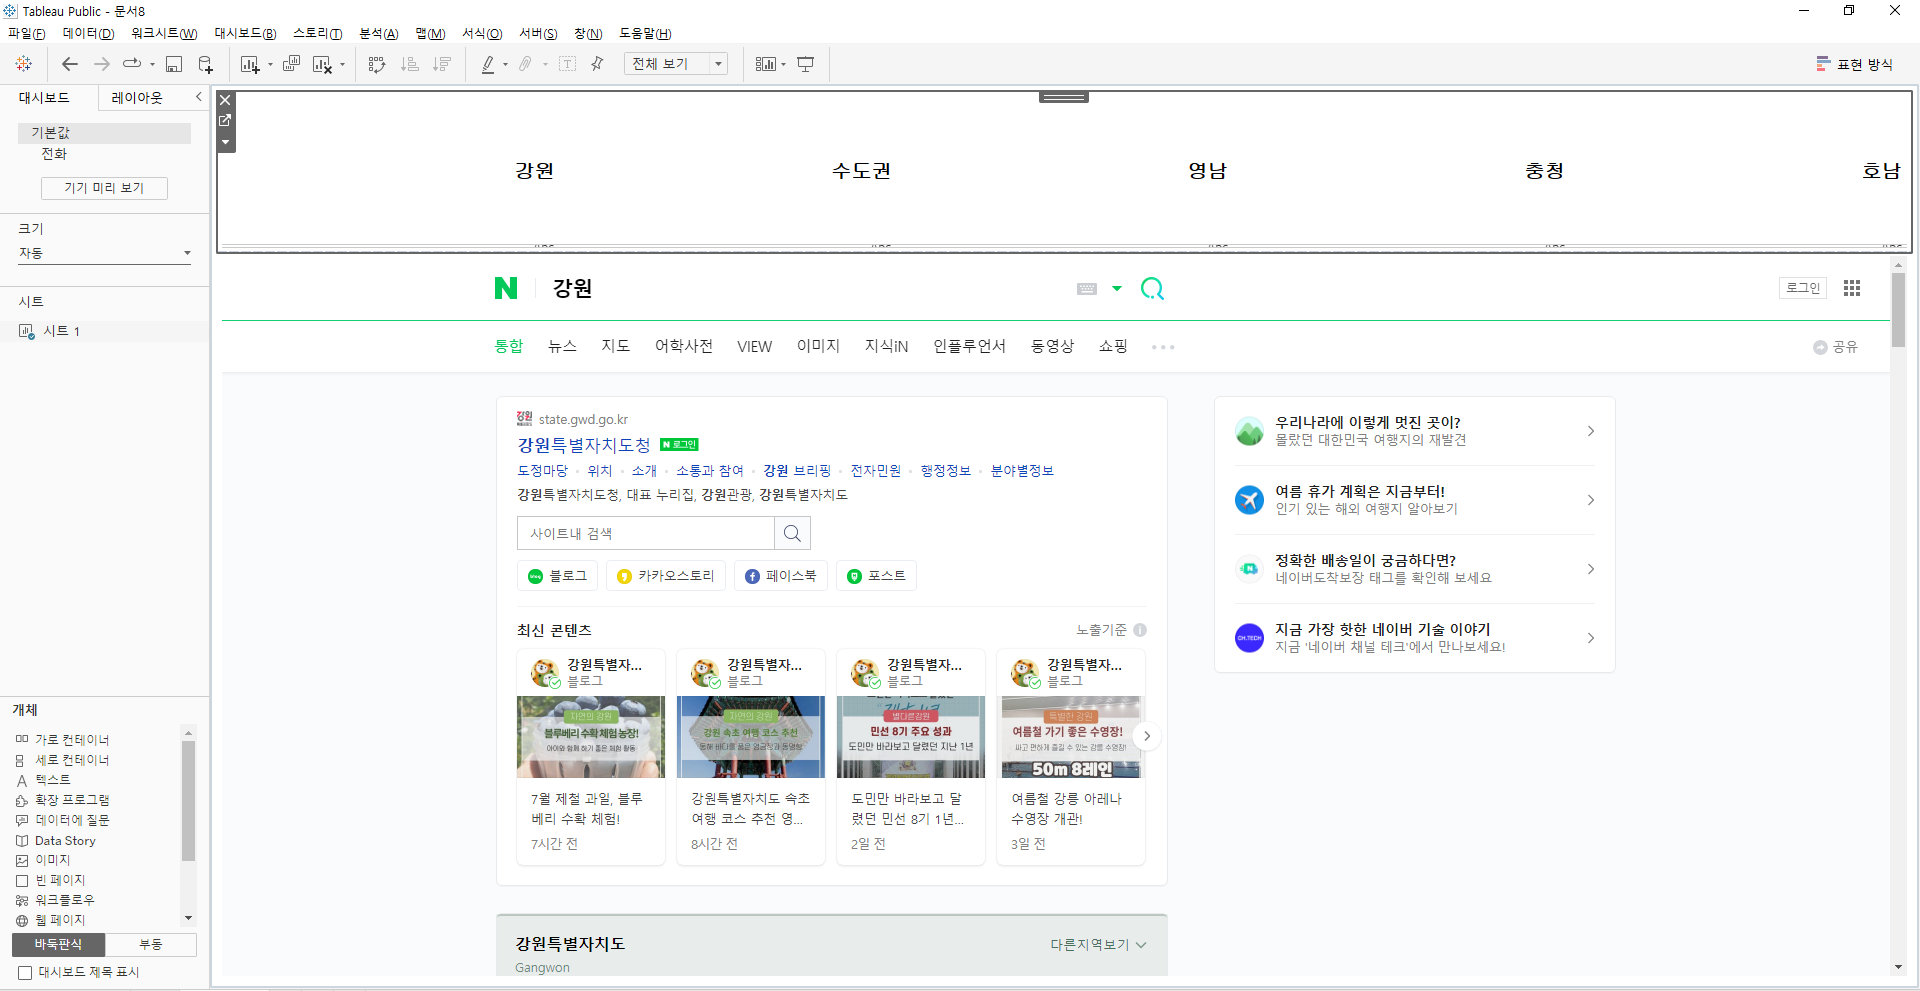Expand the new worksheet dropdown arrow

coord(270,65)
